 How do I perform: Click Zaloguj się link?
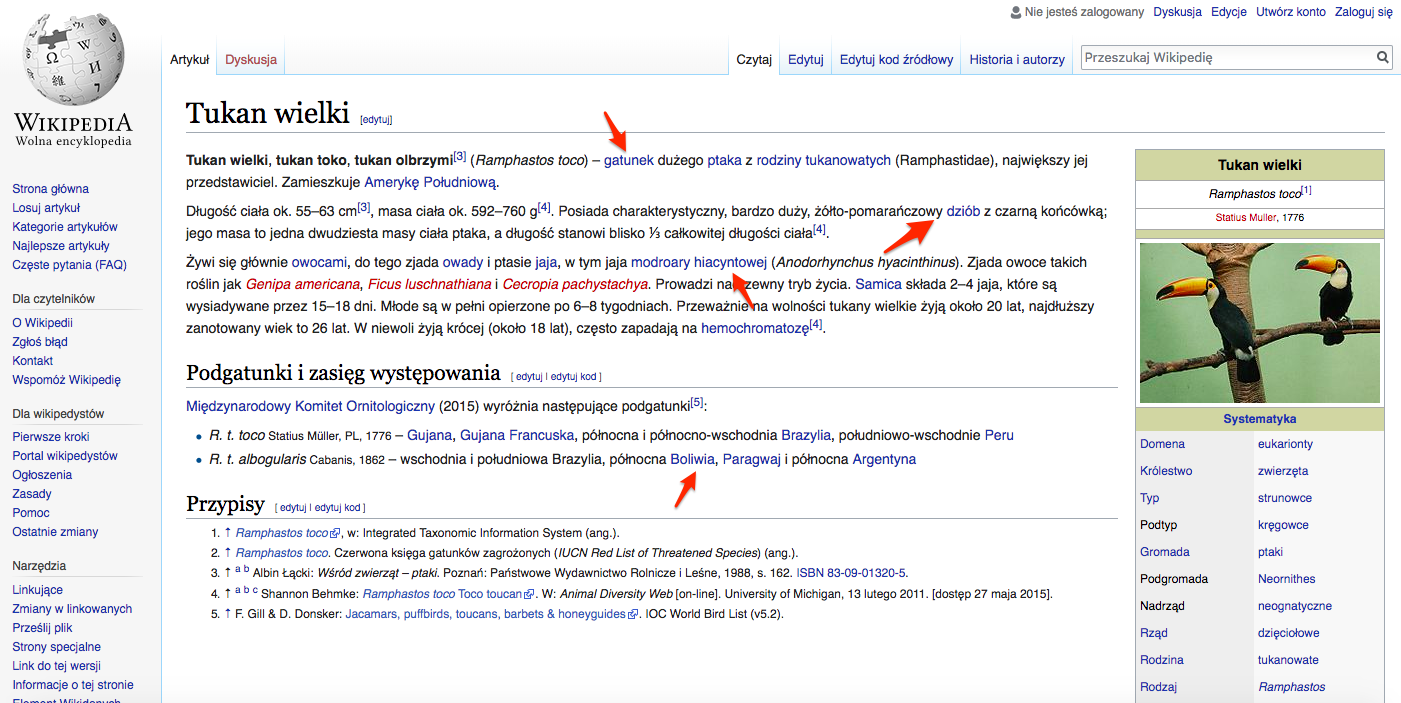tap(1363, 12)
